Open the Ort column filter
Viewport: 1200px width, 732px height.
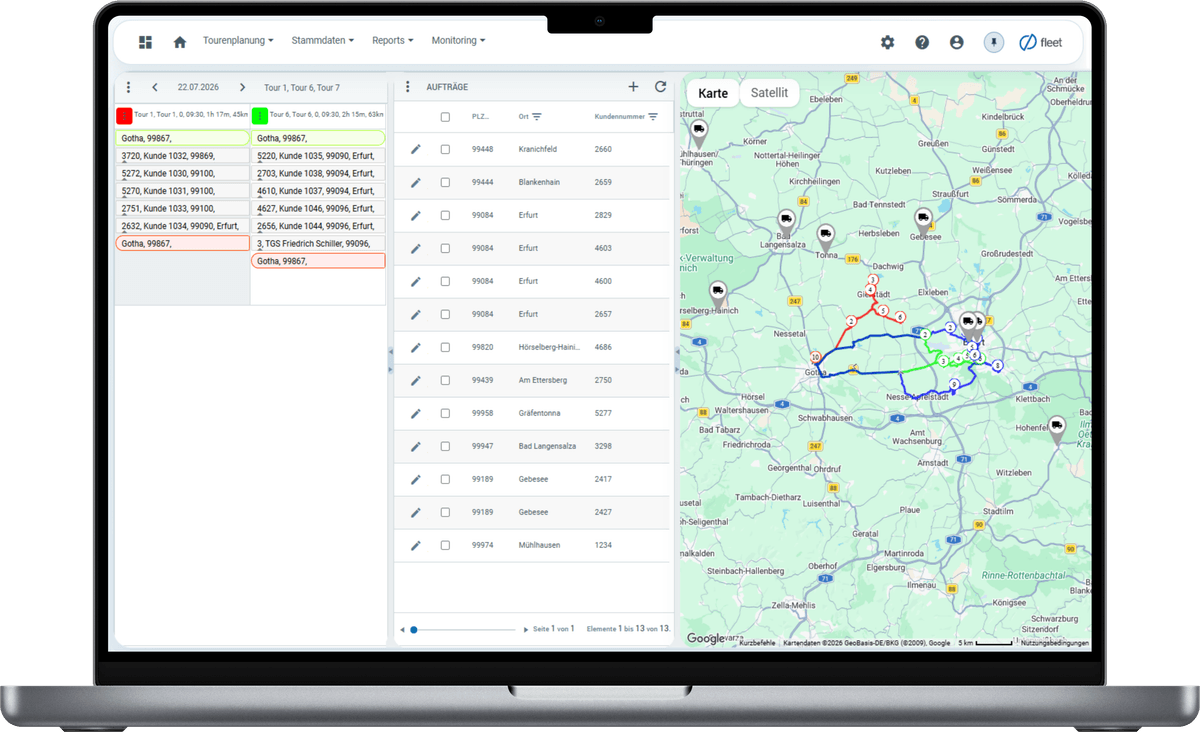[x=537, y=117]
